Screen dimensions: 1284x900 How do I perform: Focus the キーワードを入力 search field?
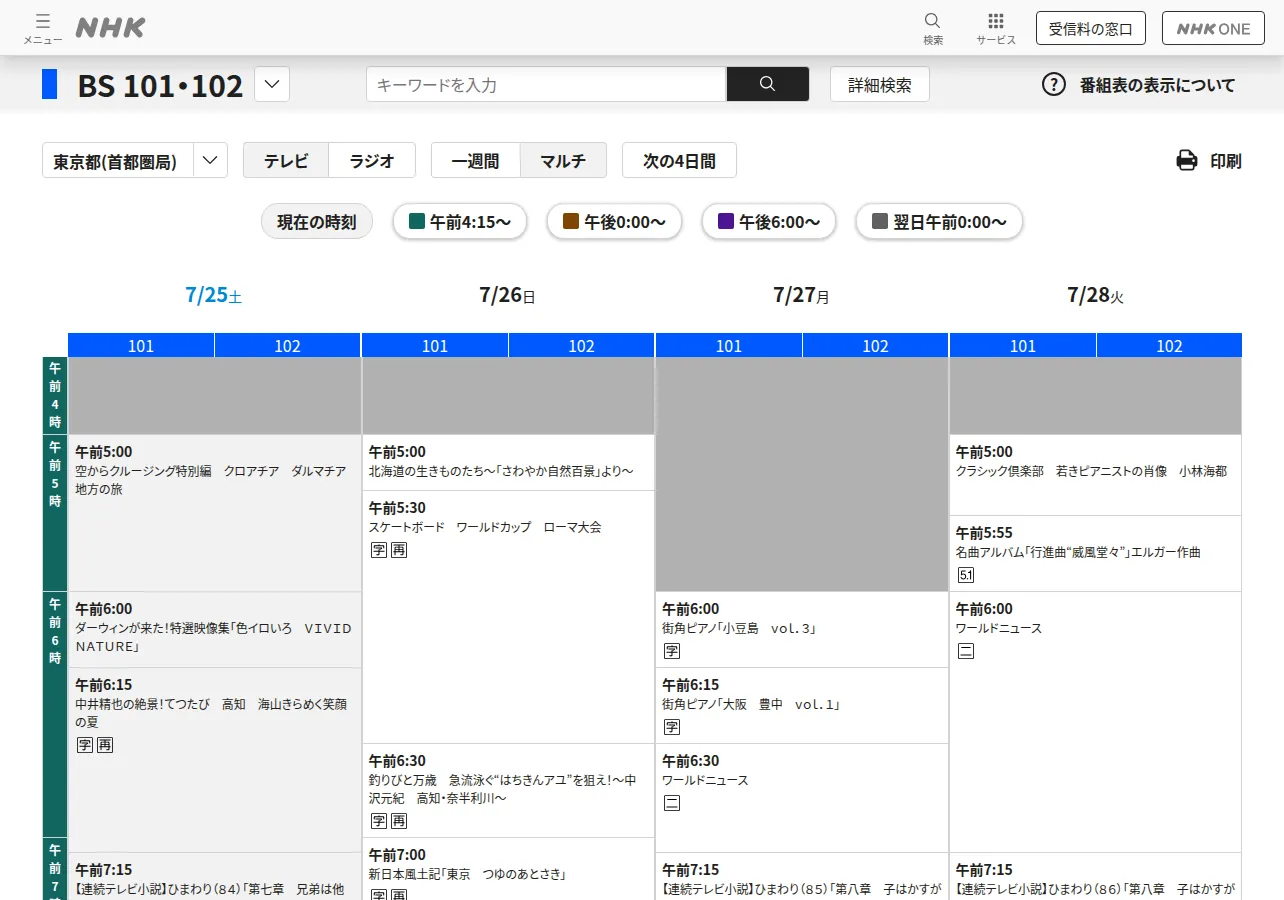click(546, 84)
